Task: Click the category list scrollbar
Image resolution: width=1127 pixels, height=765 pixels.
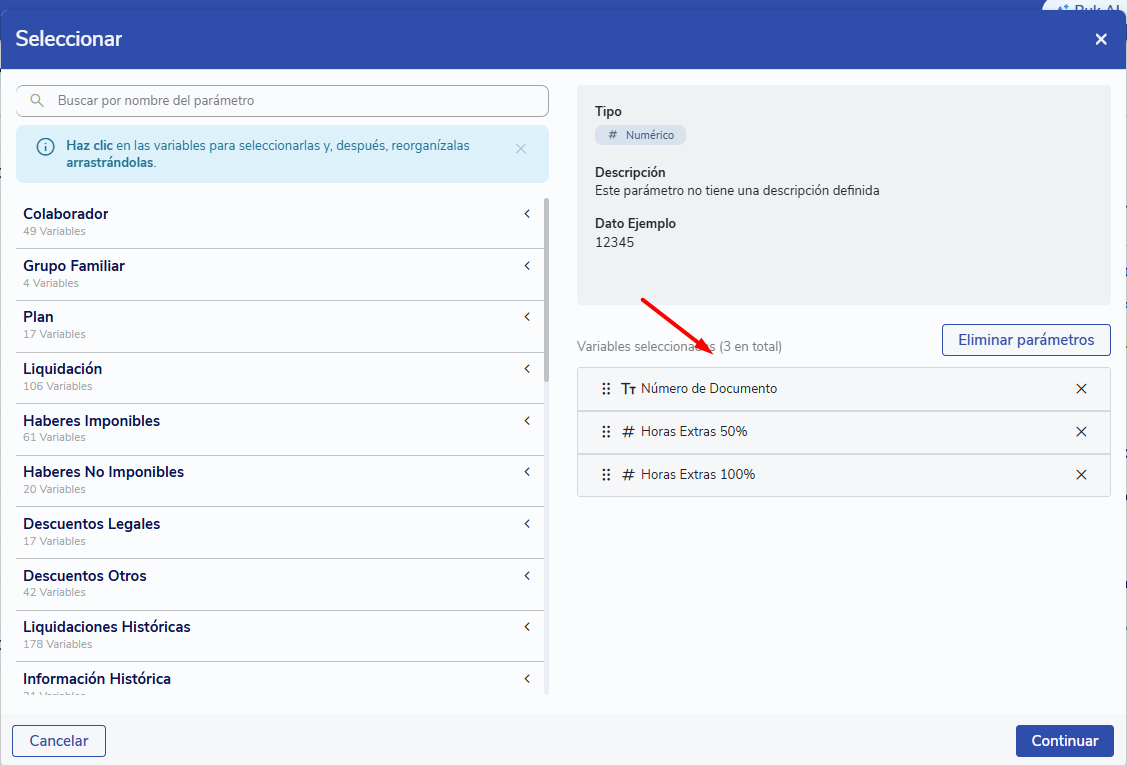Action: point(546,290)
